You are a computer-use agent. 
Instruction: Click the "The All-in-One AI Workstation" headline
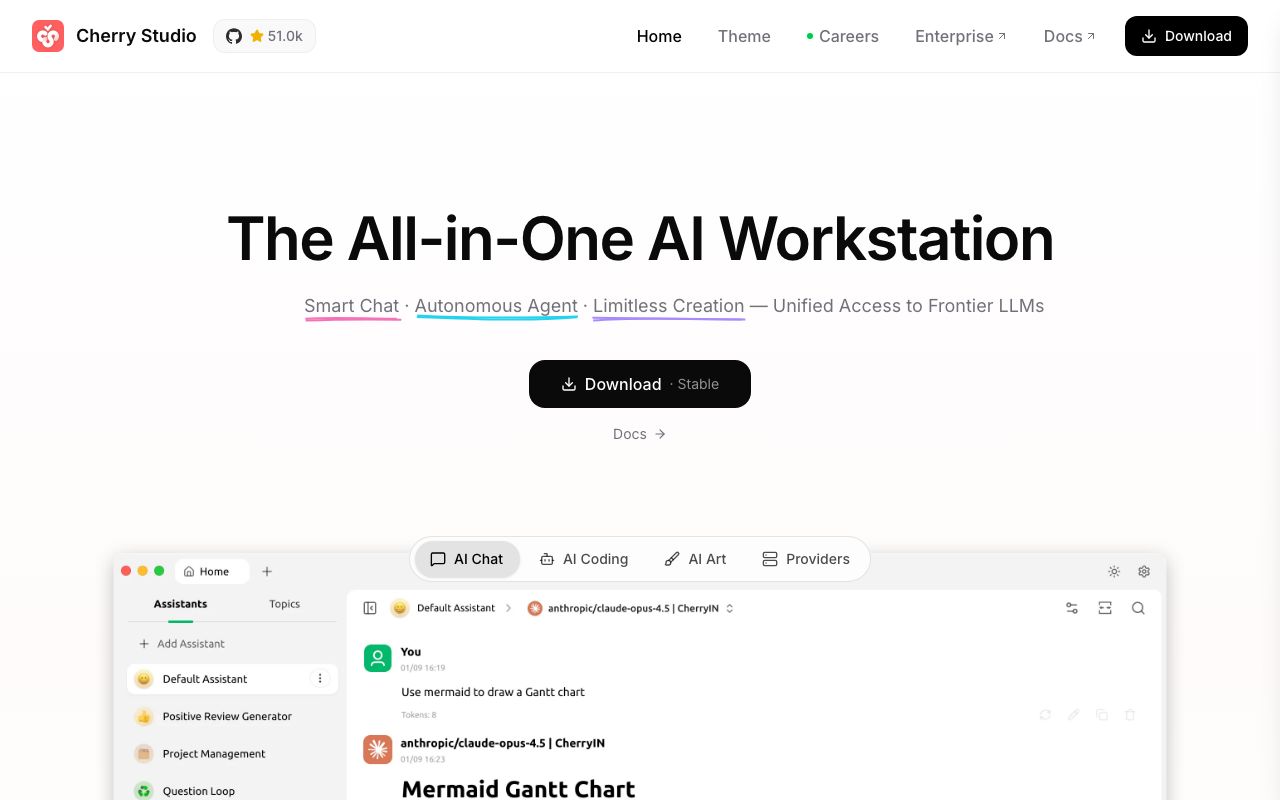[x=640, y=239]
